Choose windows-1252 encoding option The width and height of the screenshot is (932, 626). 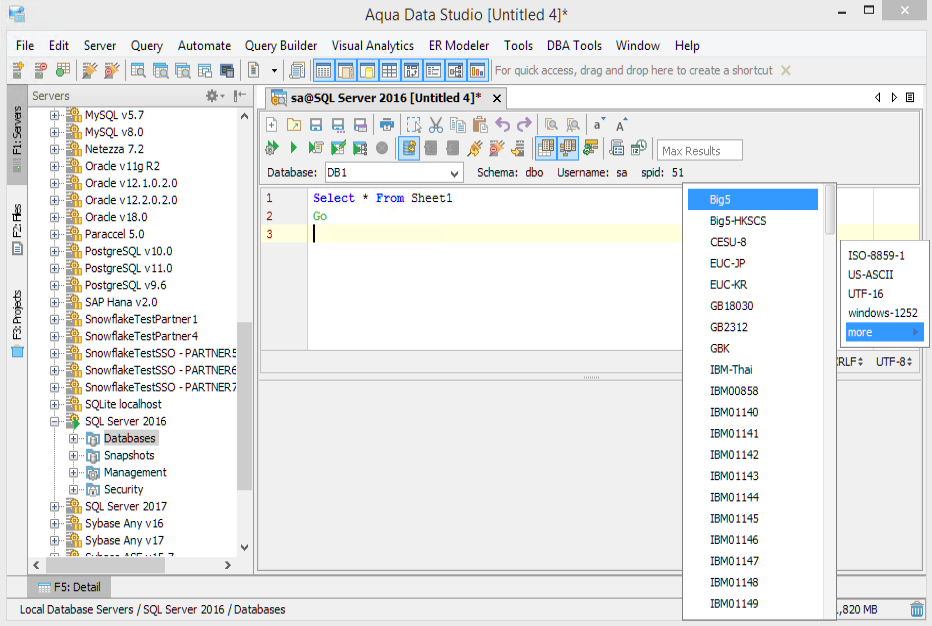(x=883, y=313)
